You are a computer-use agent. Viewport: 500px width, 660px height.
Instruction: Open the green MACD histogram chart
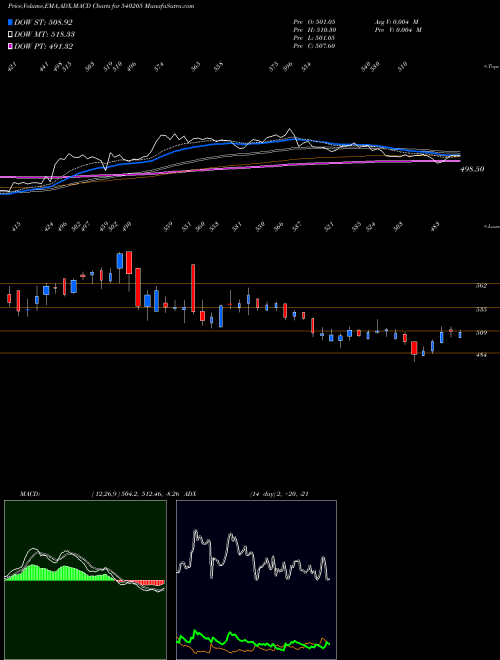(85, 580)
